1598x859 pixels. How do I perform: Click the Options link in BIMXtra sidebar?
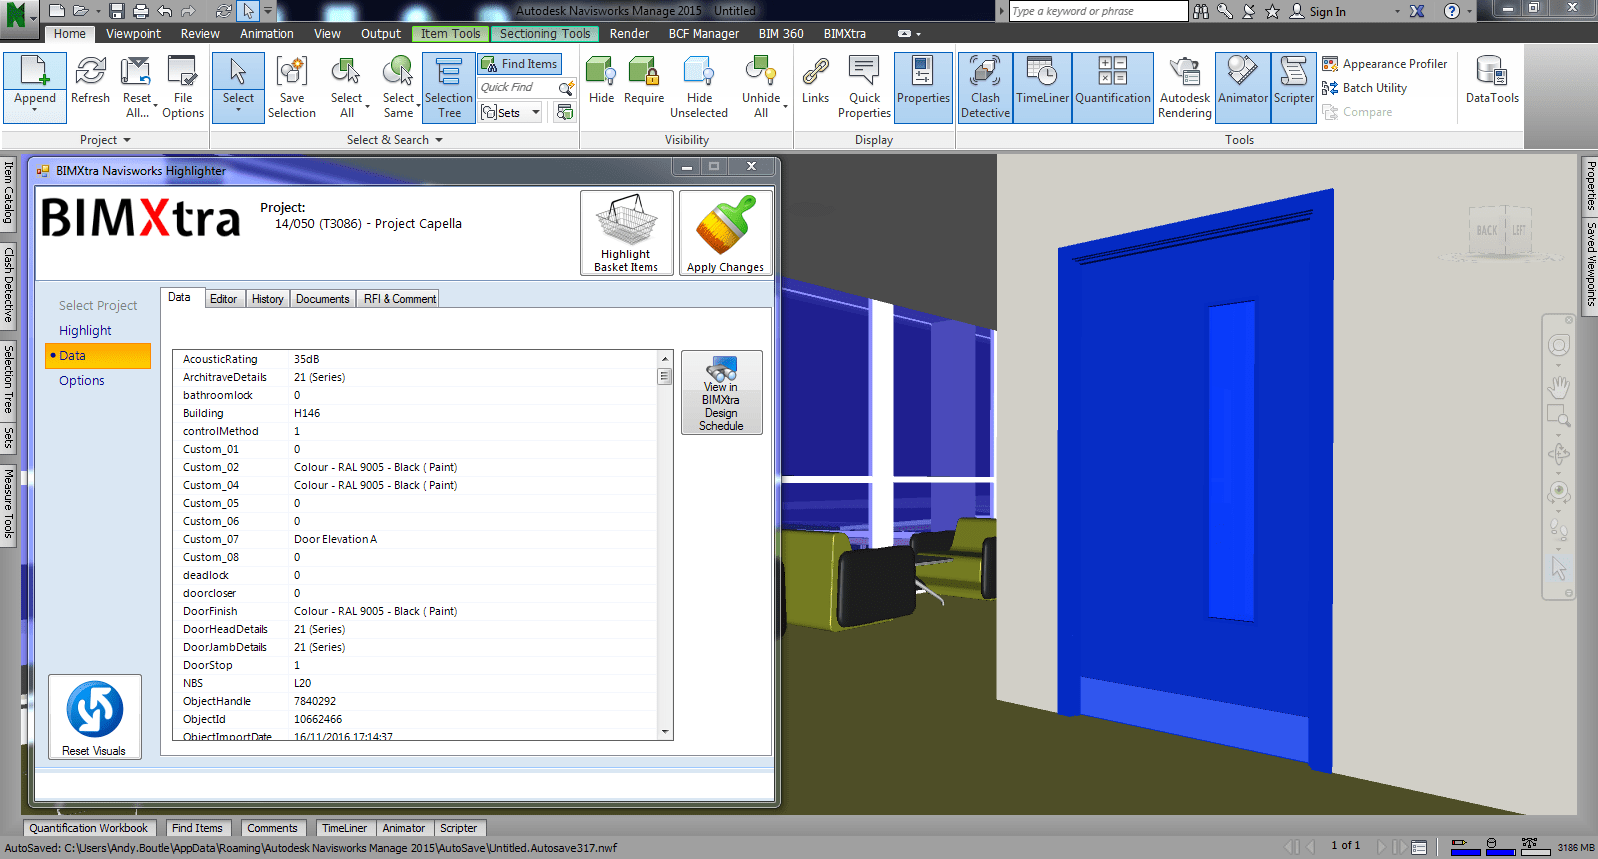(x=82, y=381)
